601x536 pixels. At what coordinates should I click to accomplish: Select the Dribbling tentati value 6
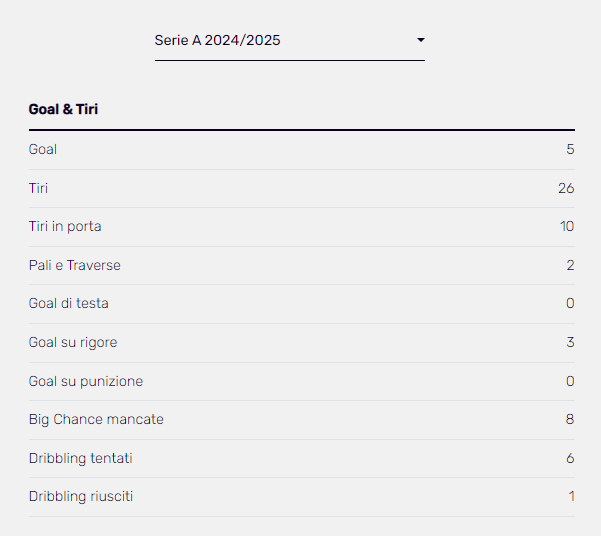(x=570, y=458)
